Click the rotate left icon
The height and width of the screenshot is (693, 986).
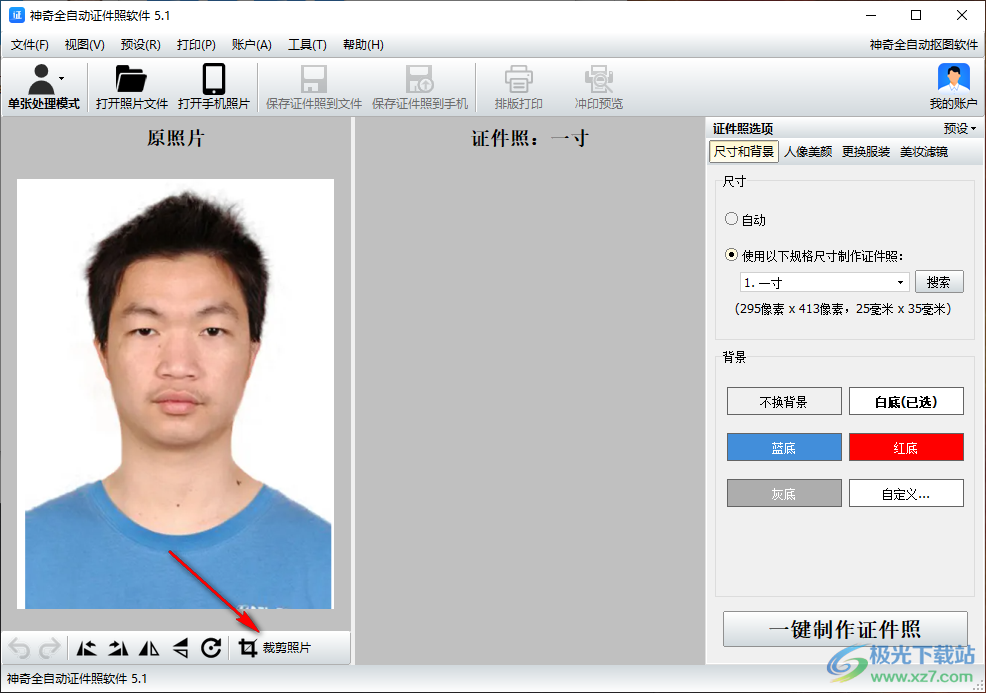click(x=86, y=648)
